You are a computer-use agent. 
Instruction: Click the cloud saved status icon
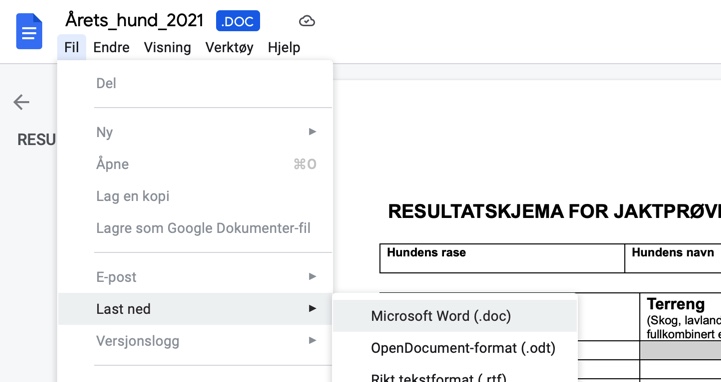(x=307, y=21)
